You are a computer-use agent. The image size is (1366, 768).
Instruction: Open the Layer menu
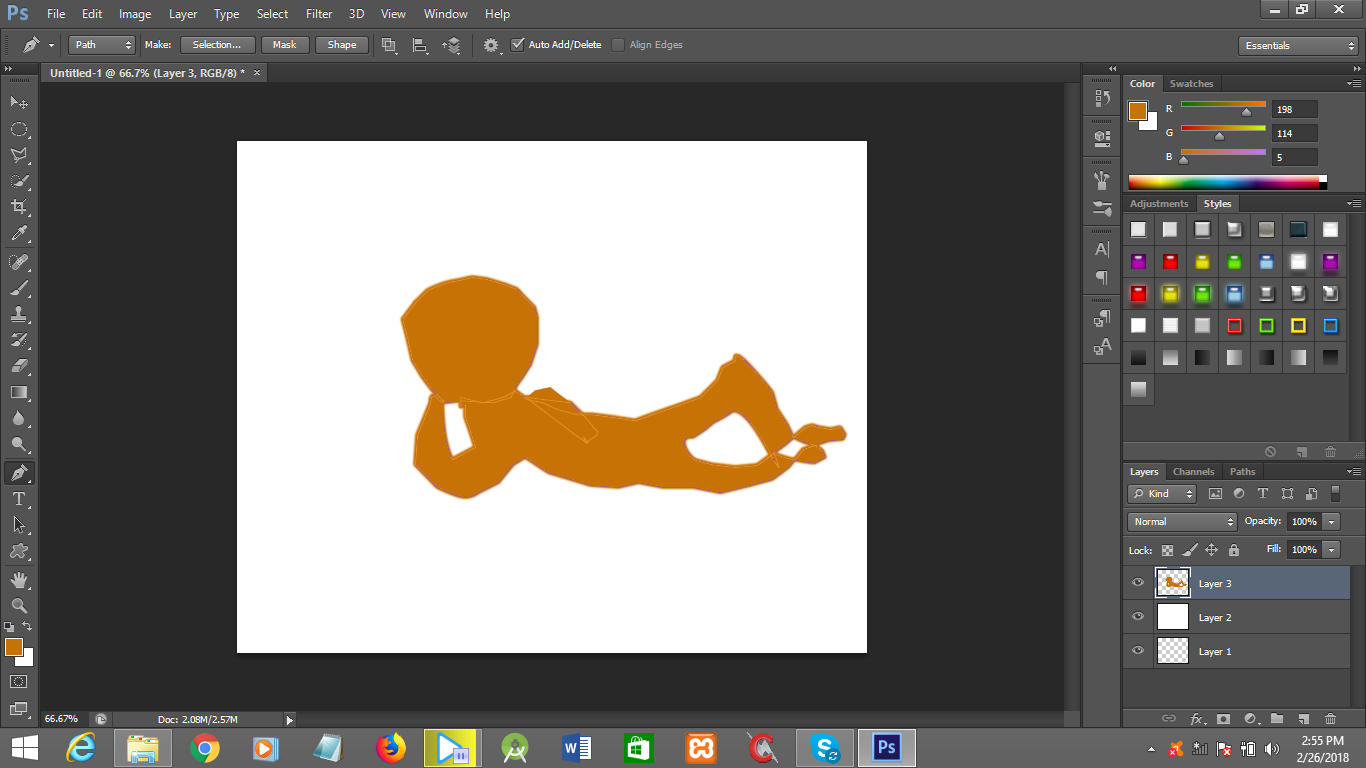coord(183,14)
